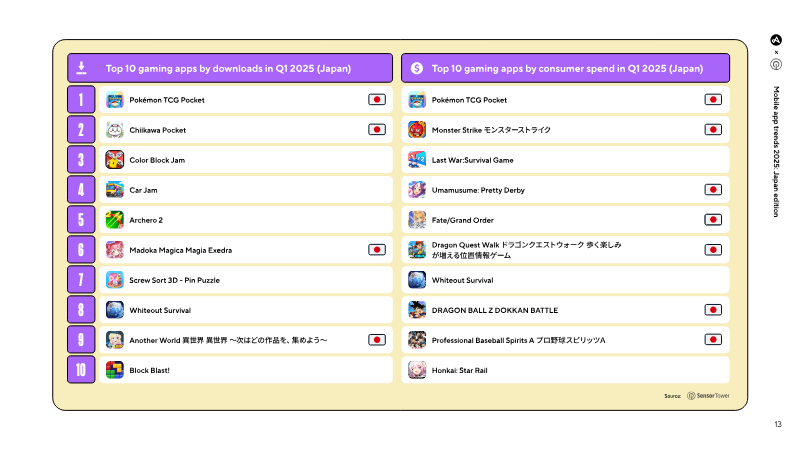Click the Japan flag beside Umamusume: Pretty Derby
Image resolution: width=800 pixels, height=450 pixels.
(713, 190)
